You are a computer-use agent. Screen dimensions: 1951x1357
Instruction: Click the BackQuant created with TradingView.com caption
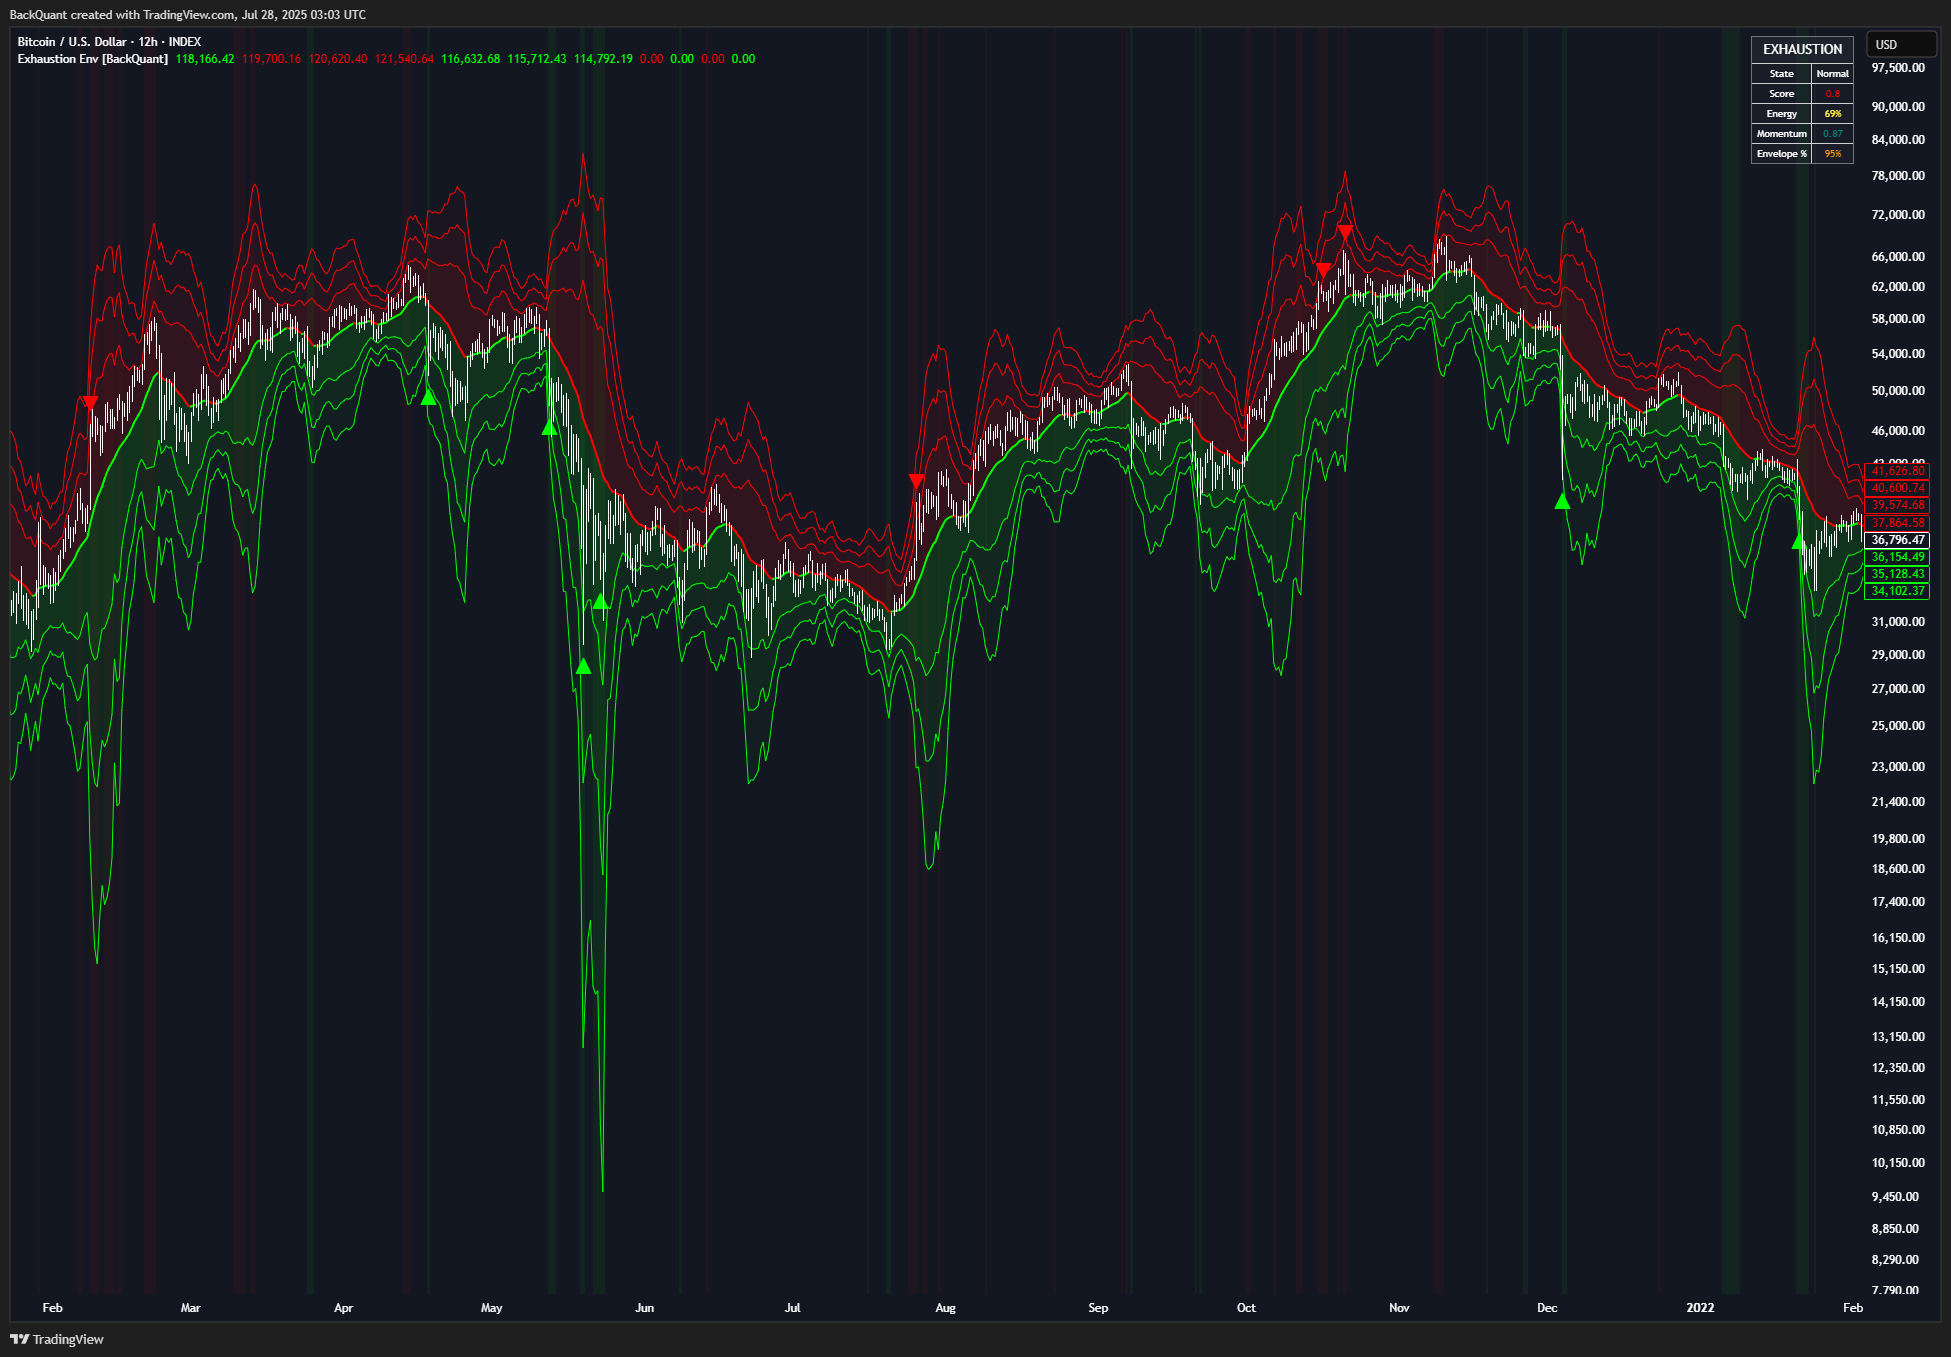pyautogui.click(x=188, y=15)
